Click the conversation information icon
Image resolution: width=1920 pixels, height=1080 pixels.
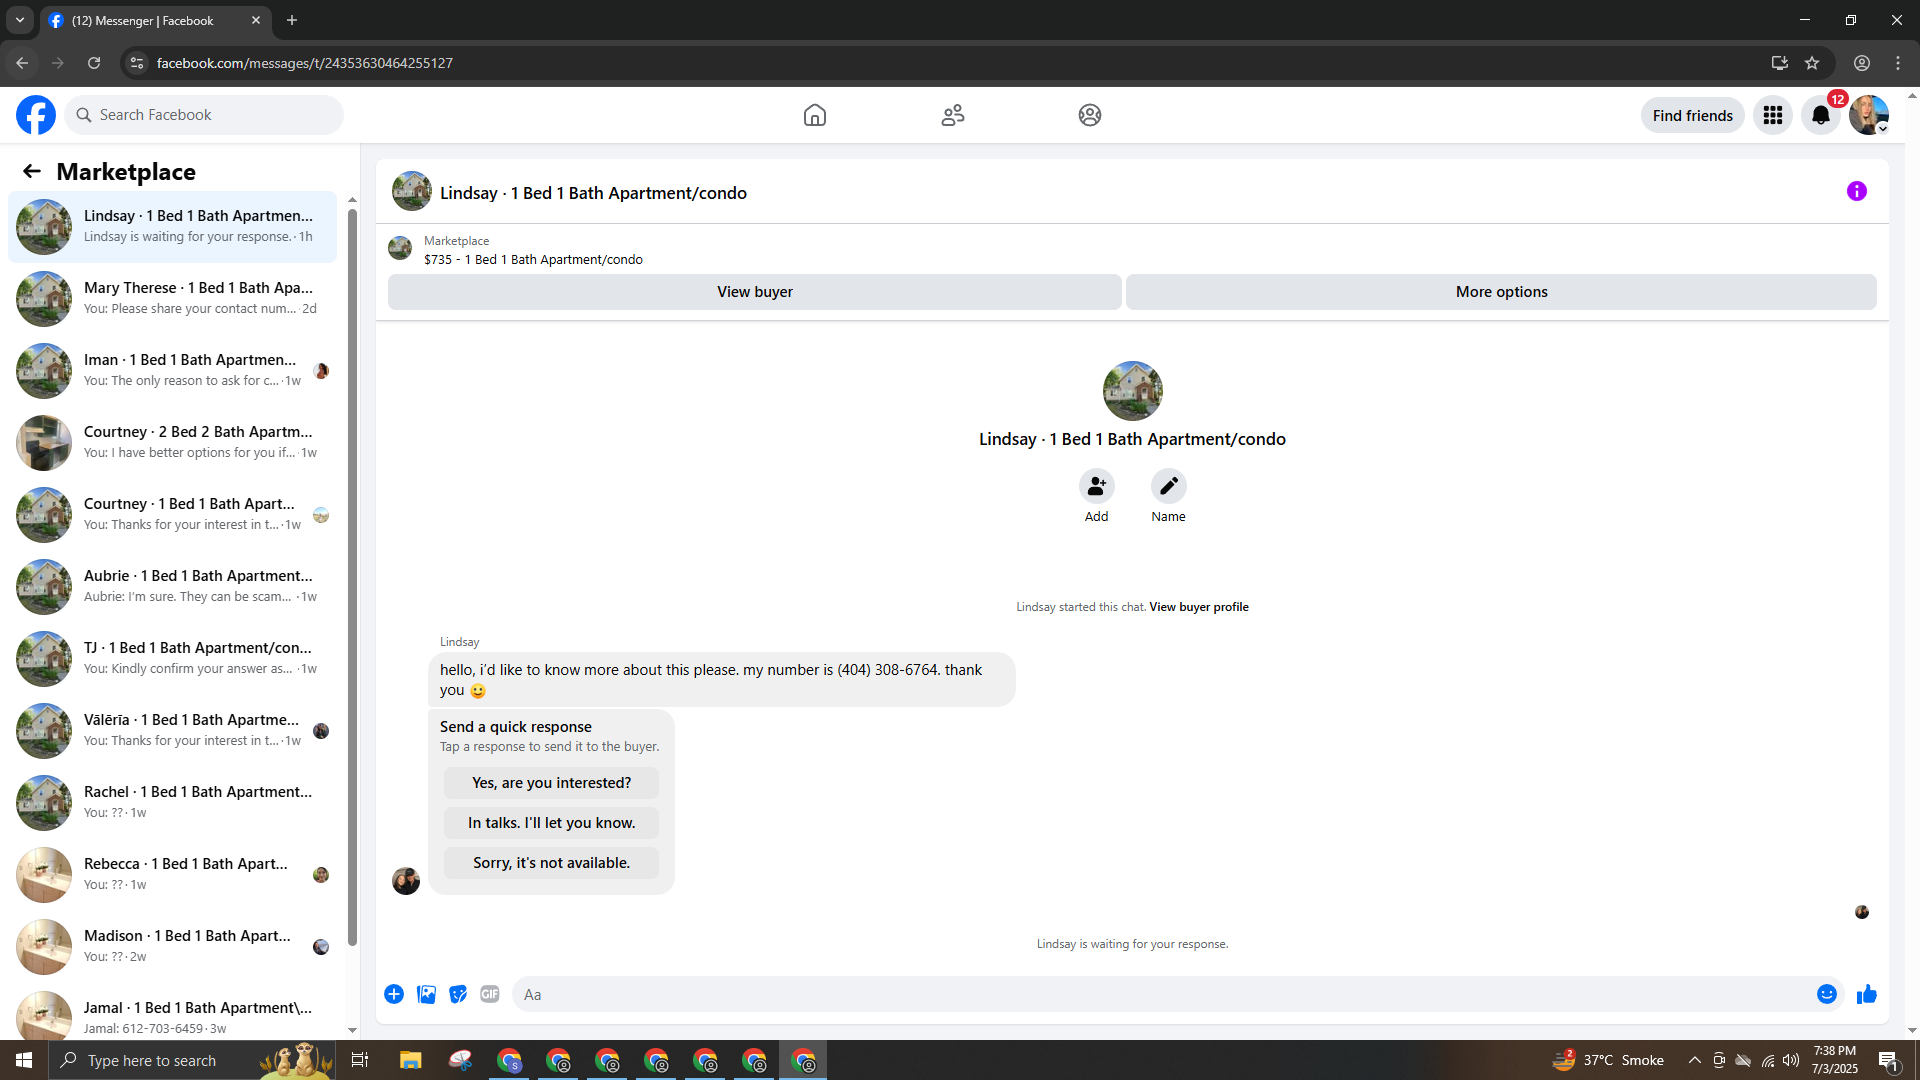[x=1856, y=191]
